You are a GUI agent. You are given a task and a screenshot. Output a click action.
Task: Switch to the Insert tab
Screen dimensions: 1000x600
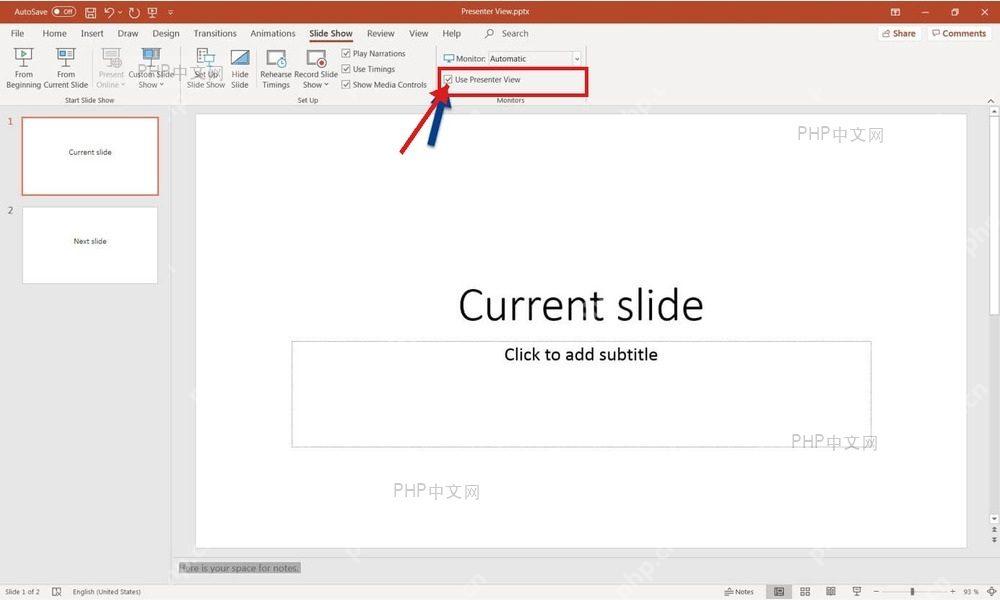coord(92,33)
